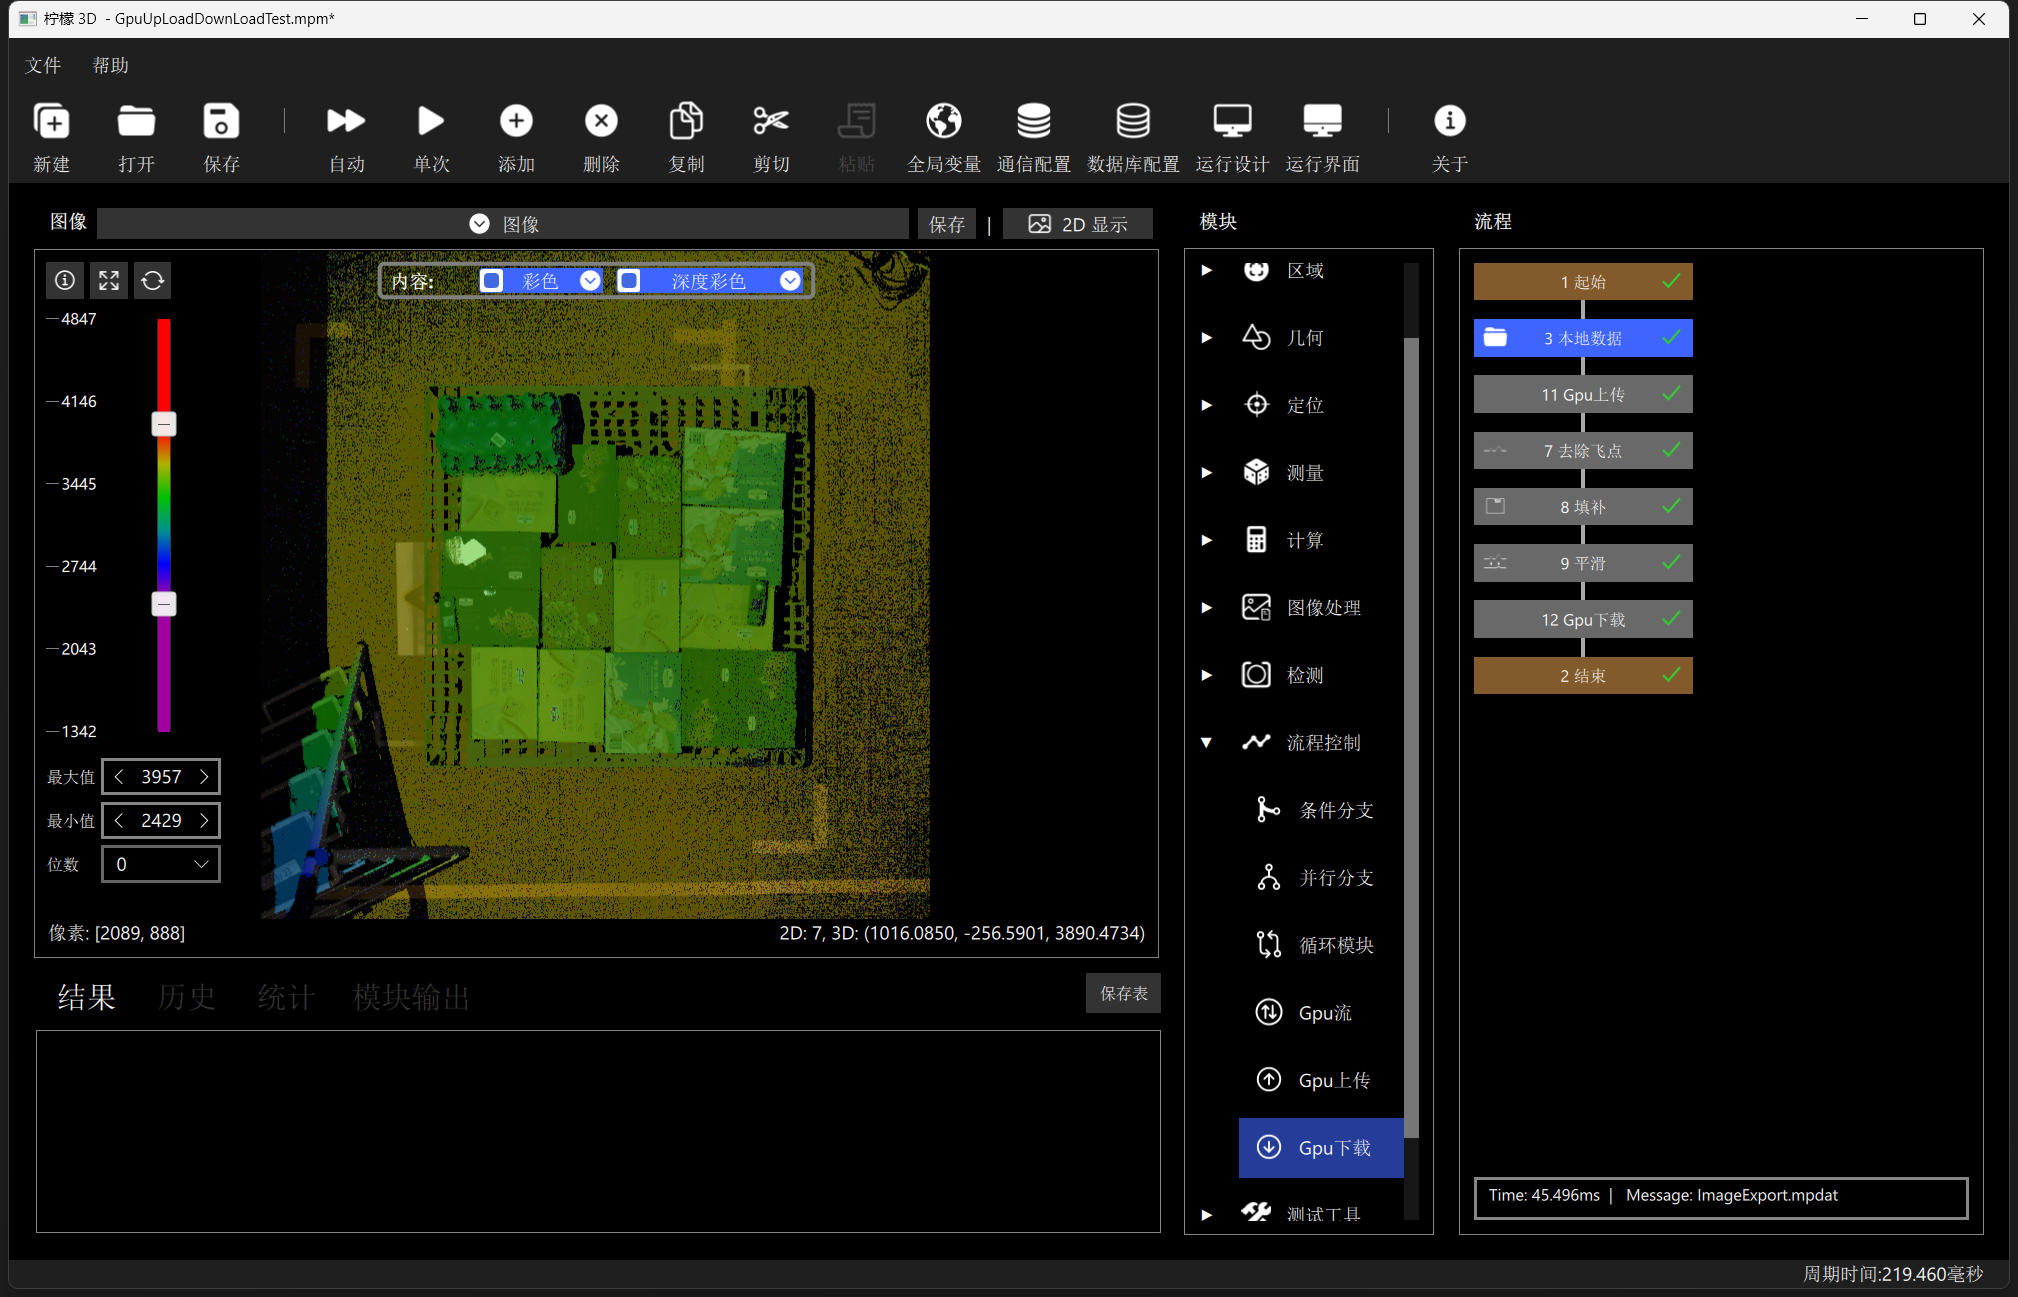This screenshot has height=1297, width=2018.
Task: Show image info with the circled-i icon
Action: 65,280
